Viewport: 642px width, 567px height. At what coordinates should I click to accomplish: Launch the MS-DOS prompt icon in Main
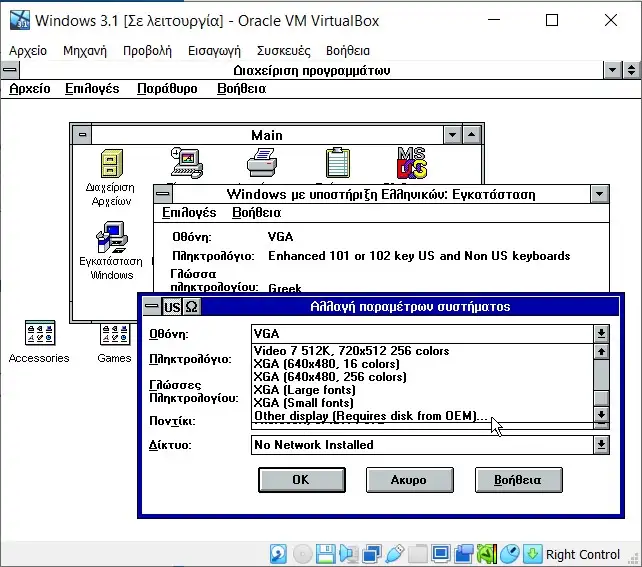pos(412,163)
